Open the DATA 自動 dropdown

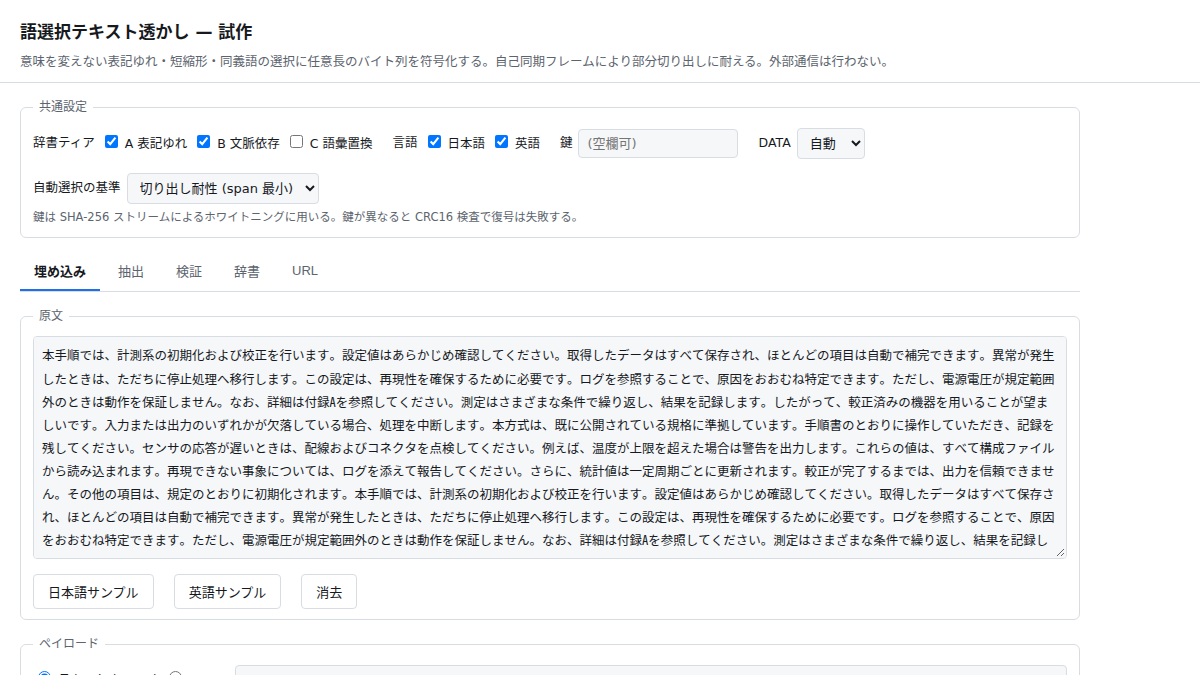830,143
